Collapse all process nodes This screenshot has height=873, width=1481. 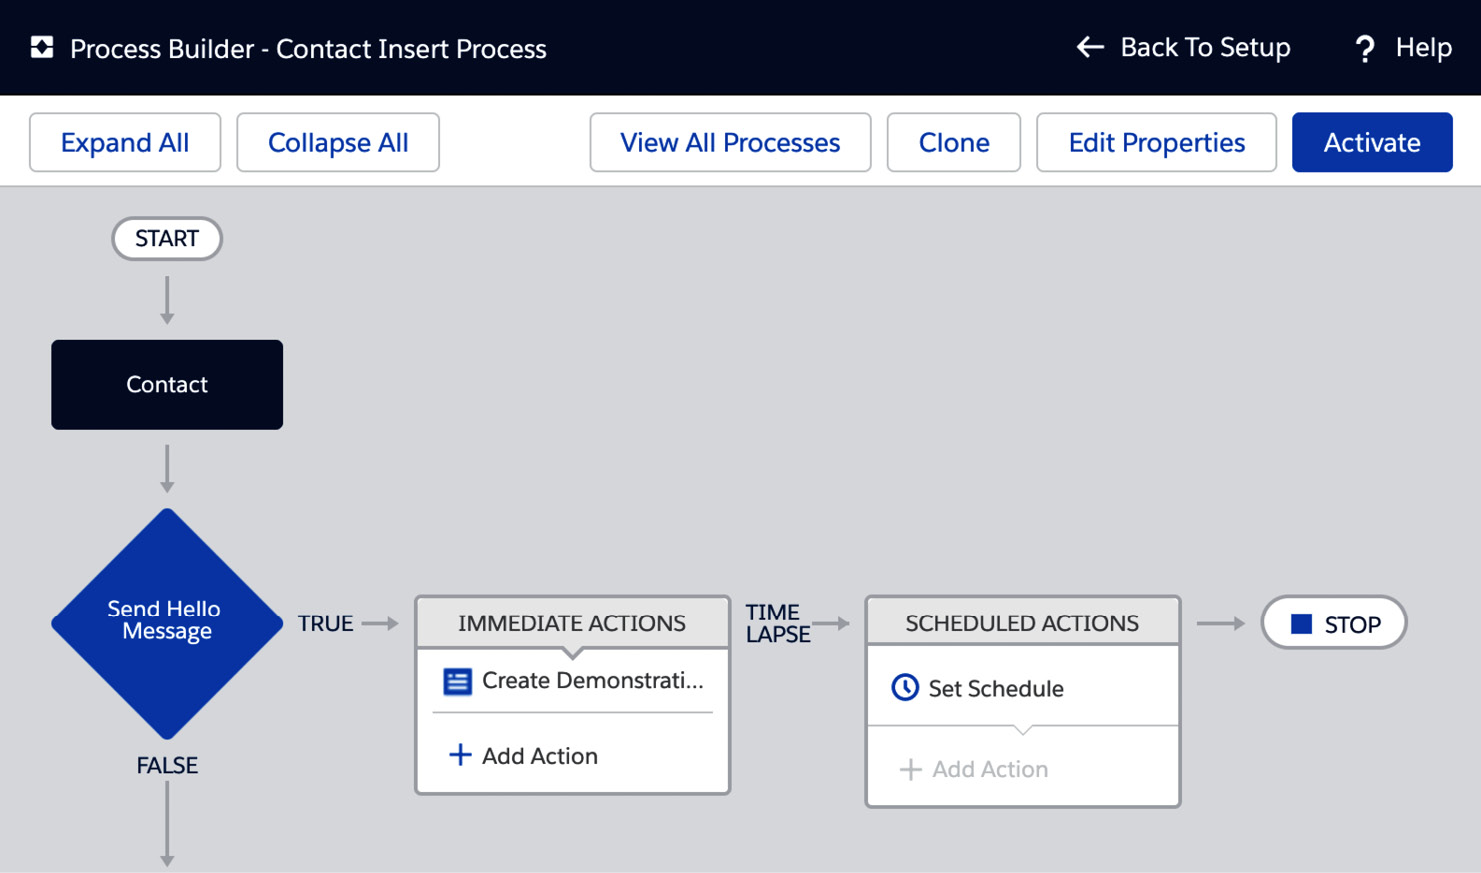pos(338,142)
